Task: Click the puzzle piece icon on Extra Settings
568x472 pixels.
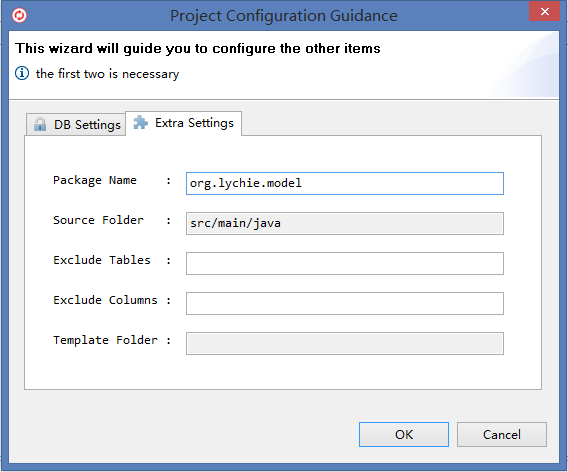Action: pyautogui.click(x=141, y=122)
